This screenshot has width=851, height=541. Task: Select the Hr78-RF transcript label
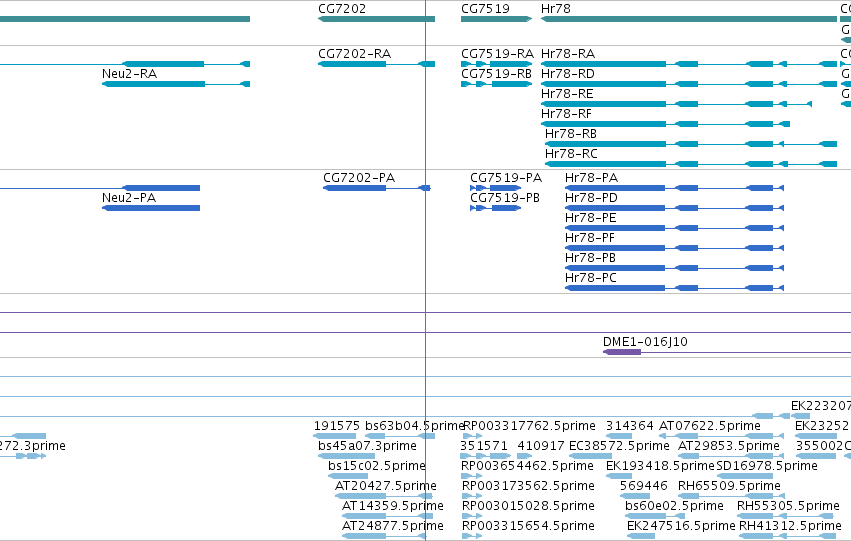(x=566, y=114)
